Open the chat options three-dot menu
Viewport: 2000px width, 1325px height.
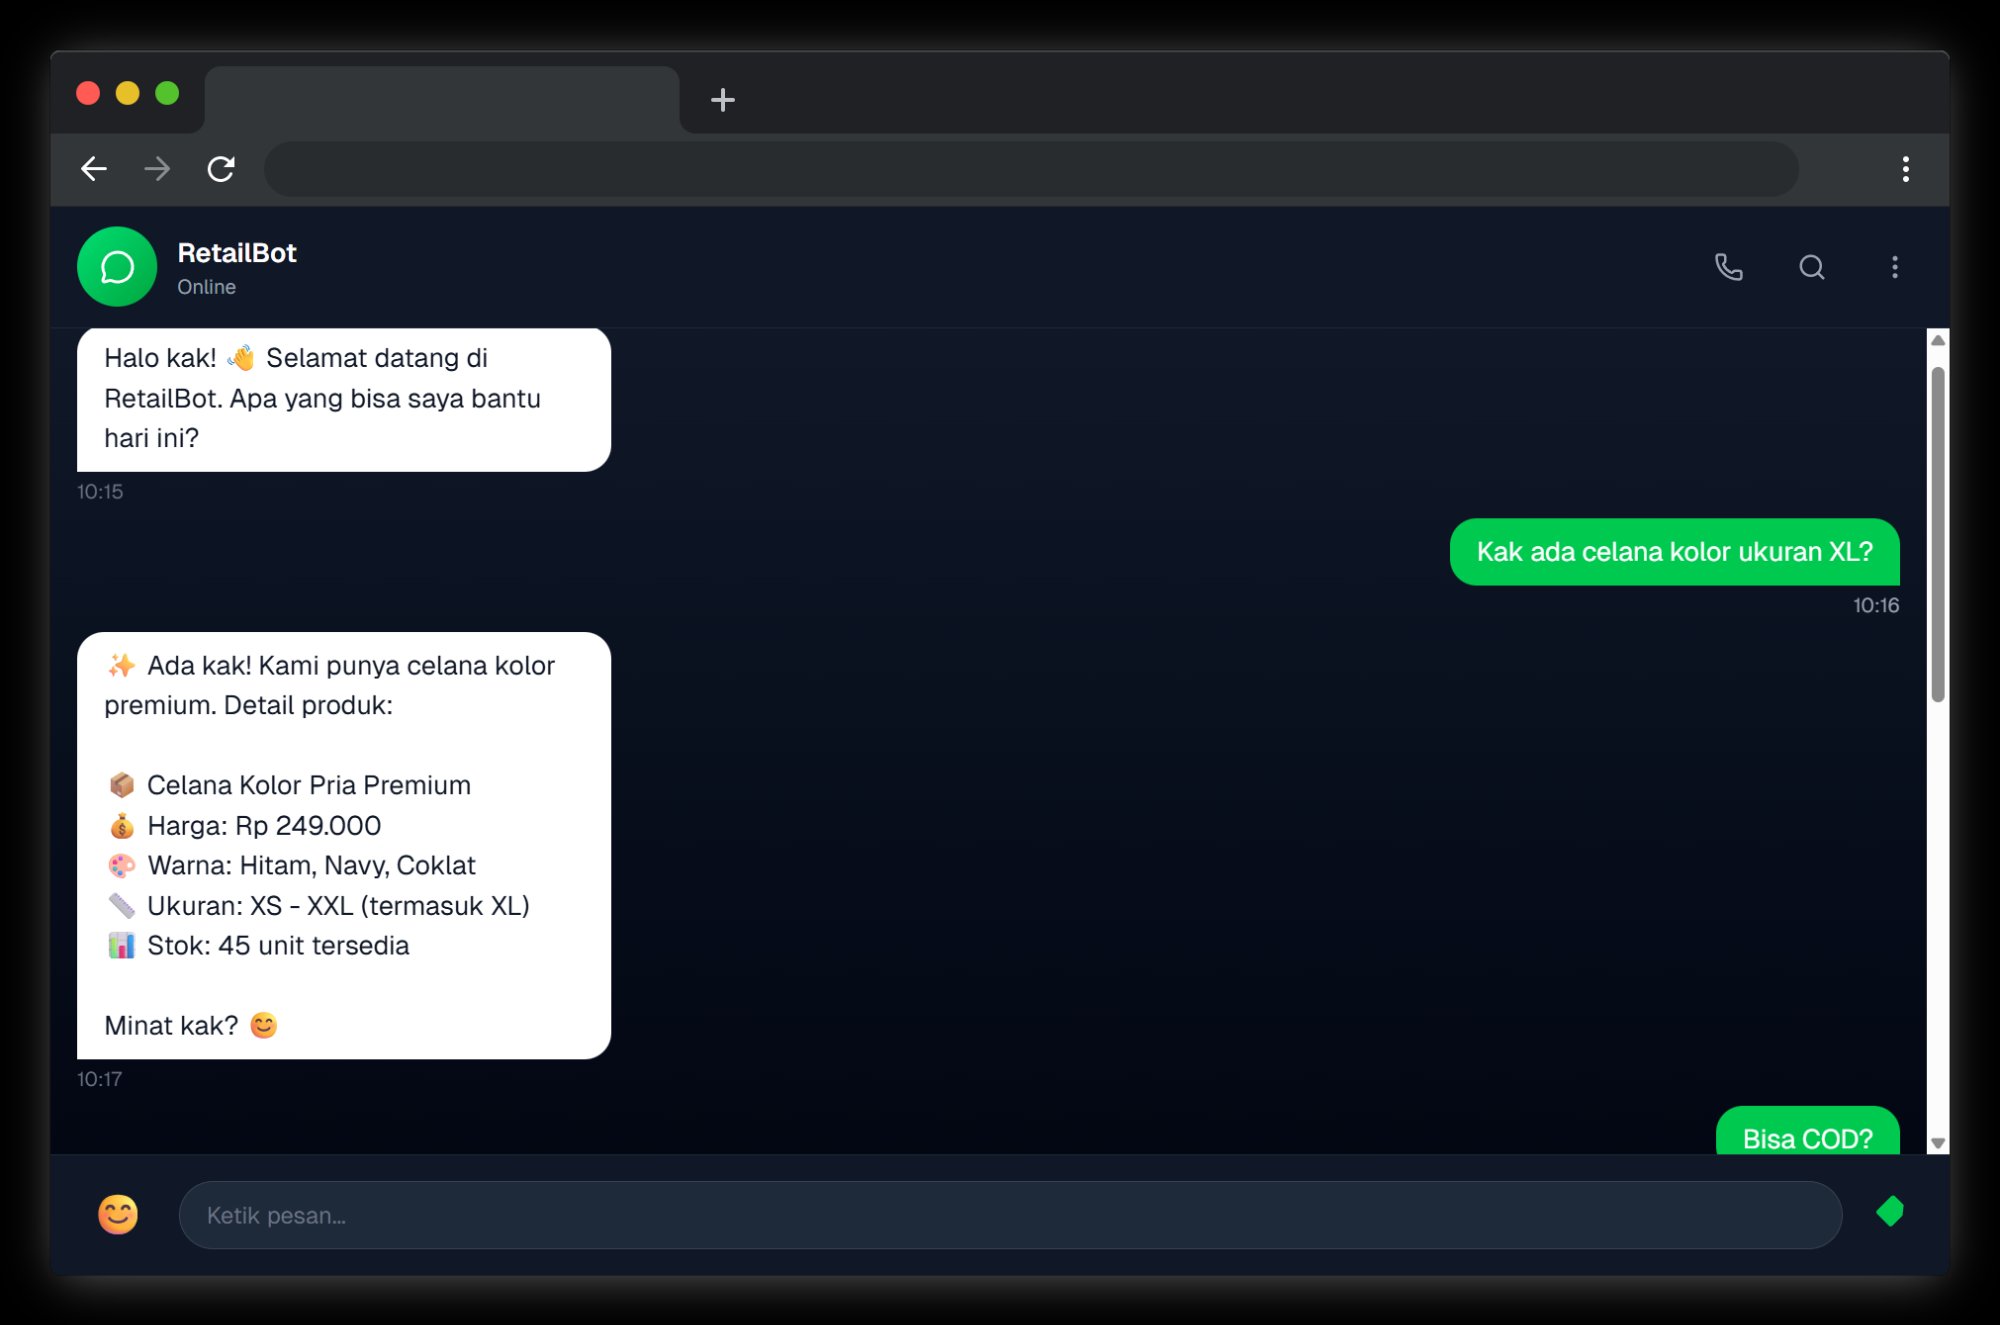tap(1893, 266)
